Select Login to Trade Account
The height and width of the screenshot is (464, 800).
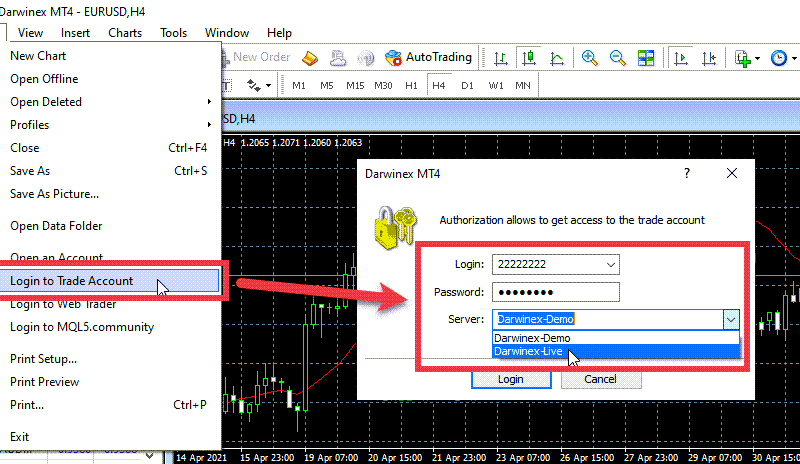click(x=110, y=281)
